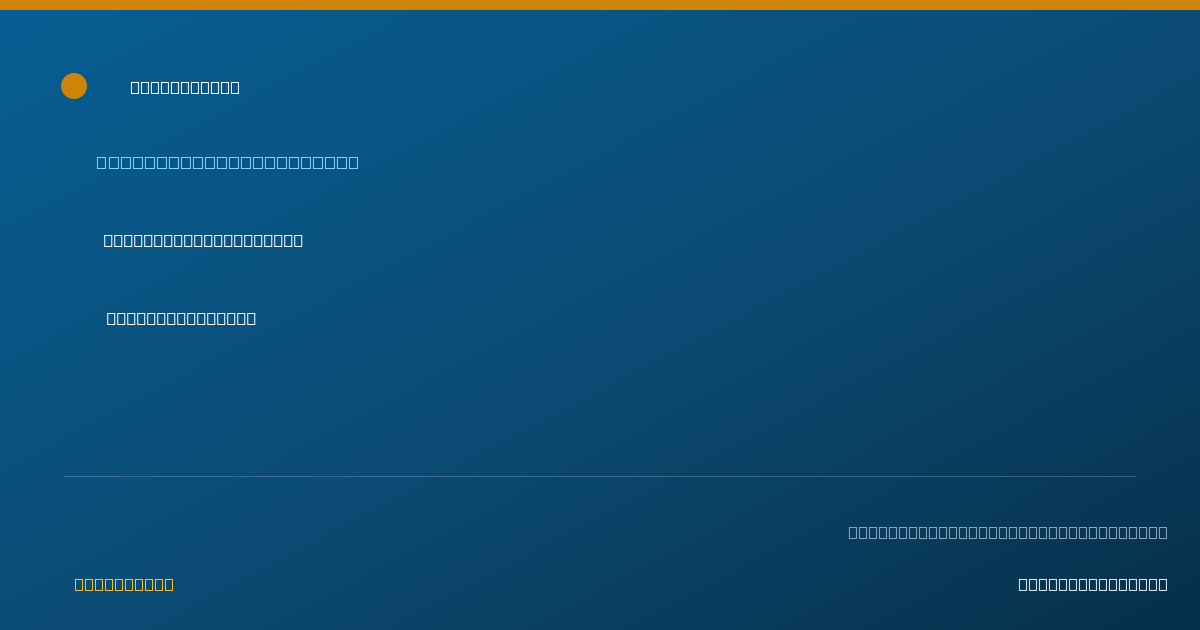Image resolution: width=1200 pixels, height=630 pixels.
Task: Click the shortest white text line above the divider
Action: 181,318
